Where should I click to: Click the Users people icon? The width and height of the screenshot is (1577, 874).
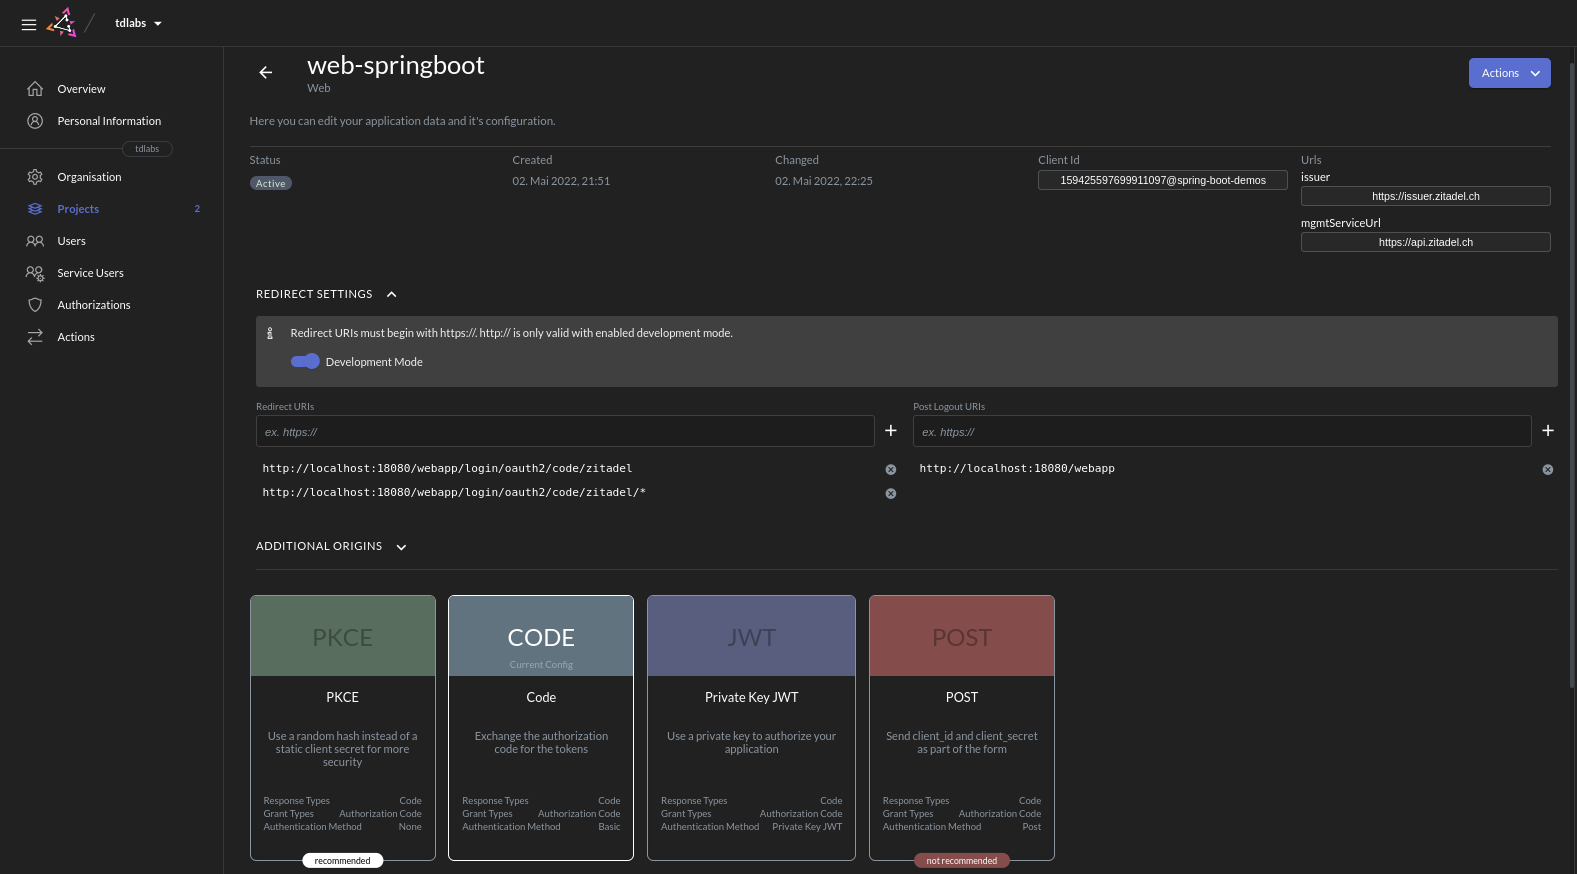coord(35,241)
